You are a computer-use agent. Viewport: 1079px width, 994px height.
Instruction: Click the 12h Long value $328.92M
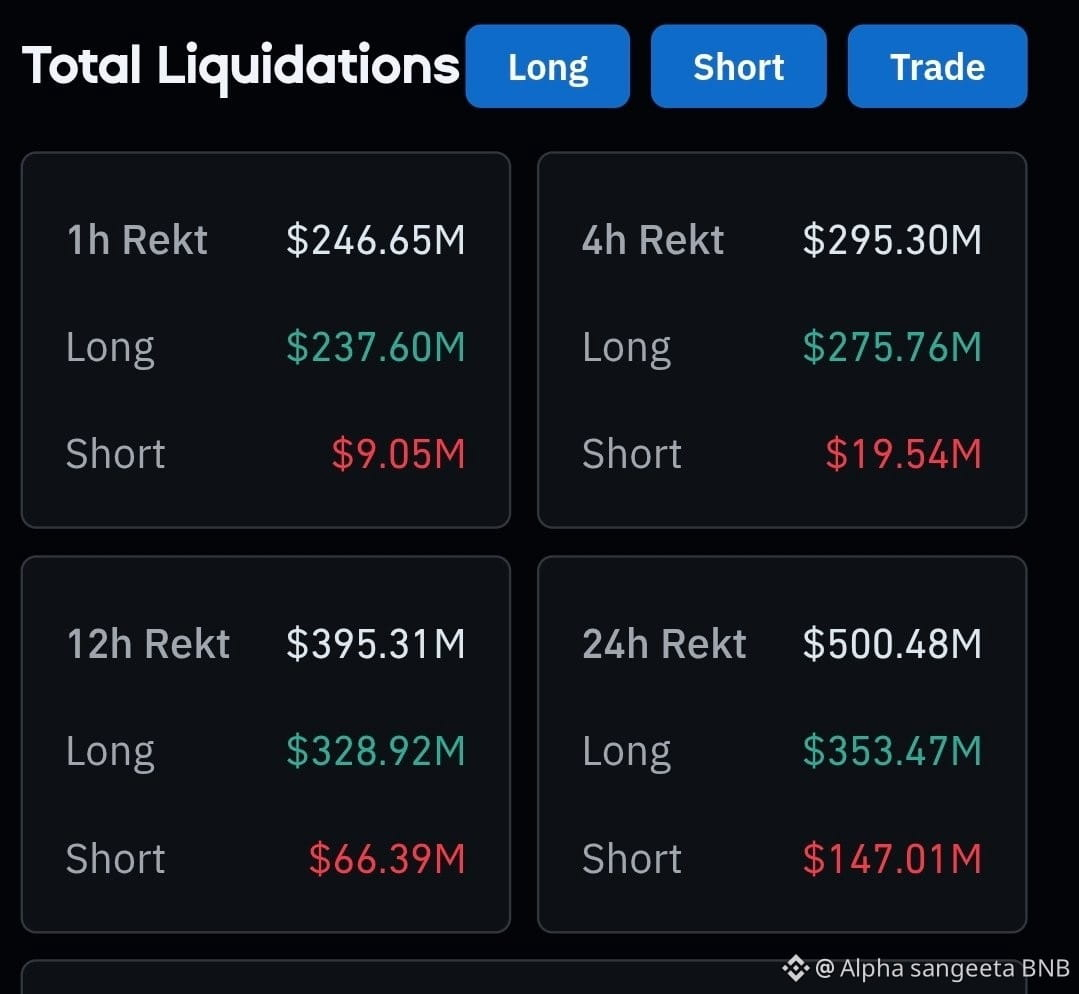point(376,750)
